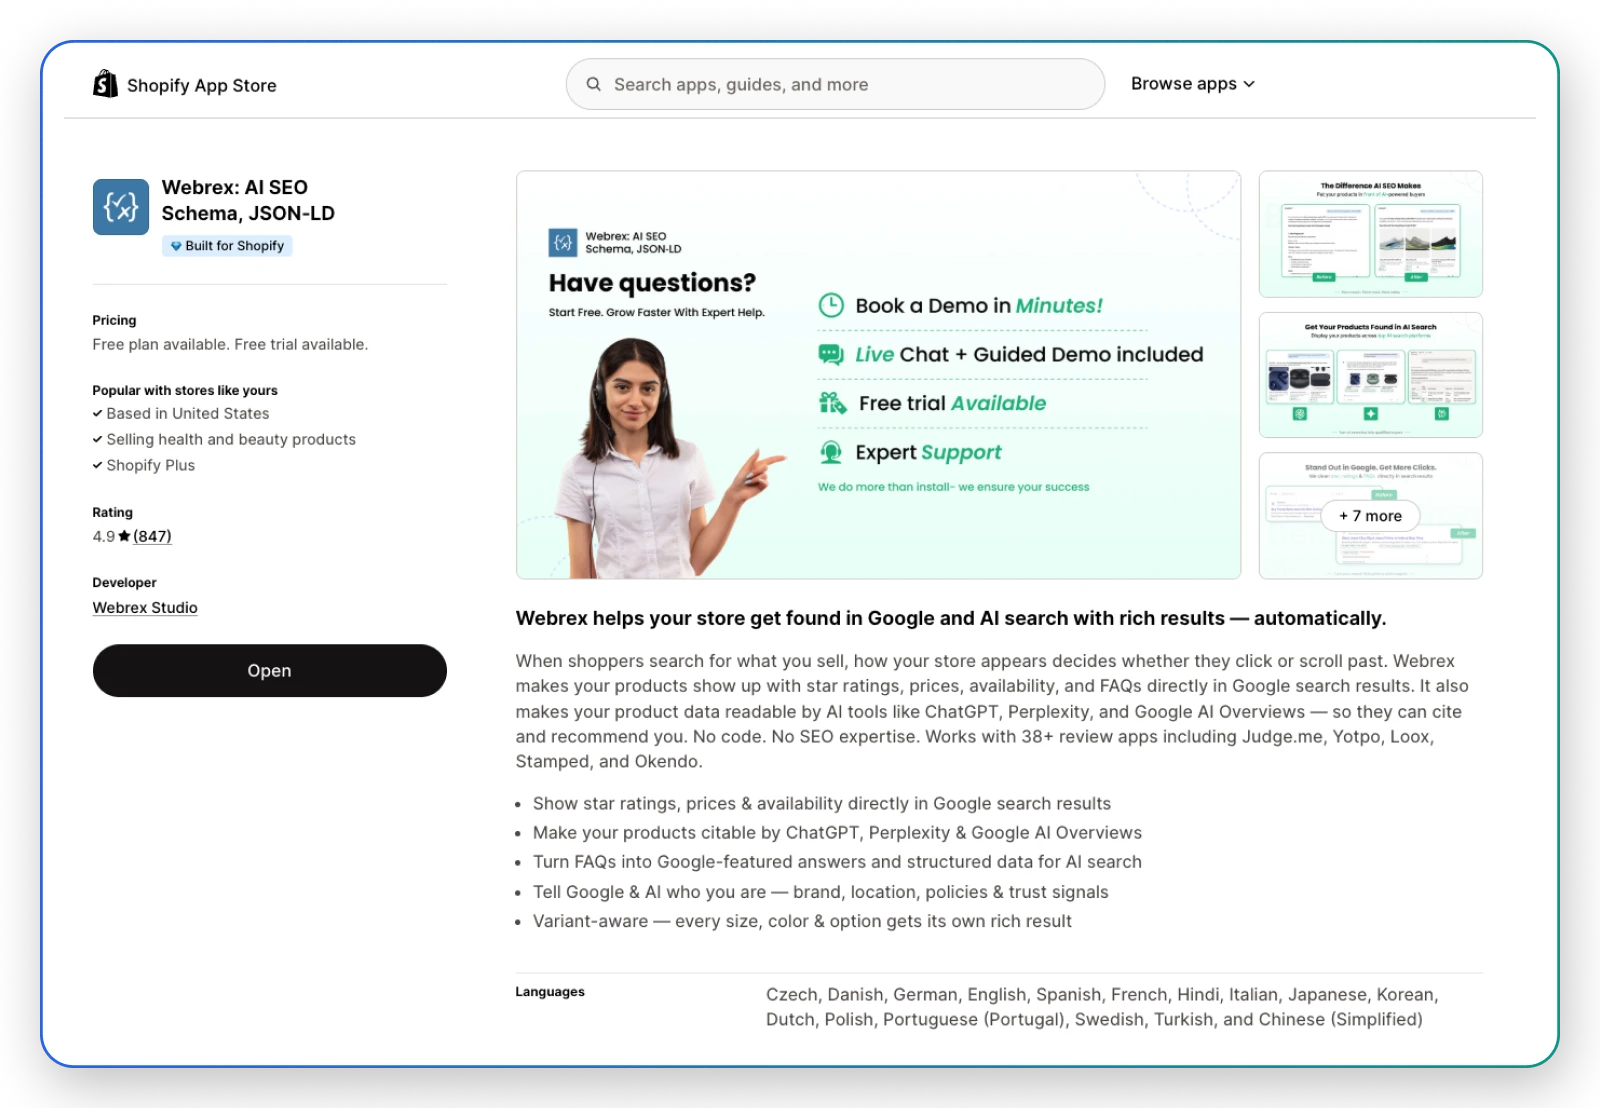Click the bold 'Webrex helps your store get found' heading
Viewport: 1600px width, 1108px height.
(x=951, y=618)
